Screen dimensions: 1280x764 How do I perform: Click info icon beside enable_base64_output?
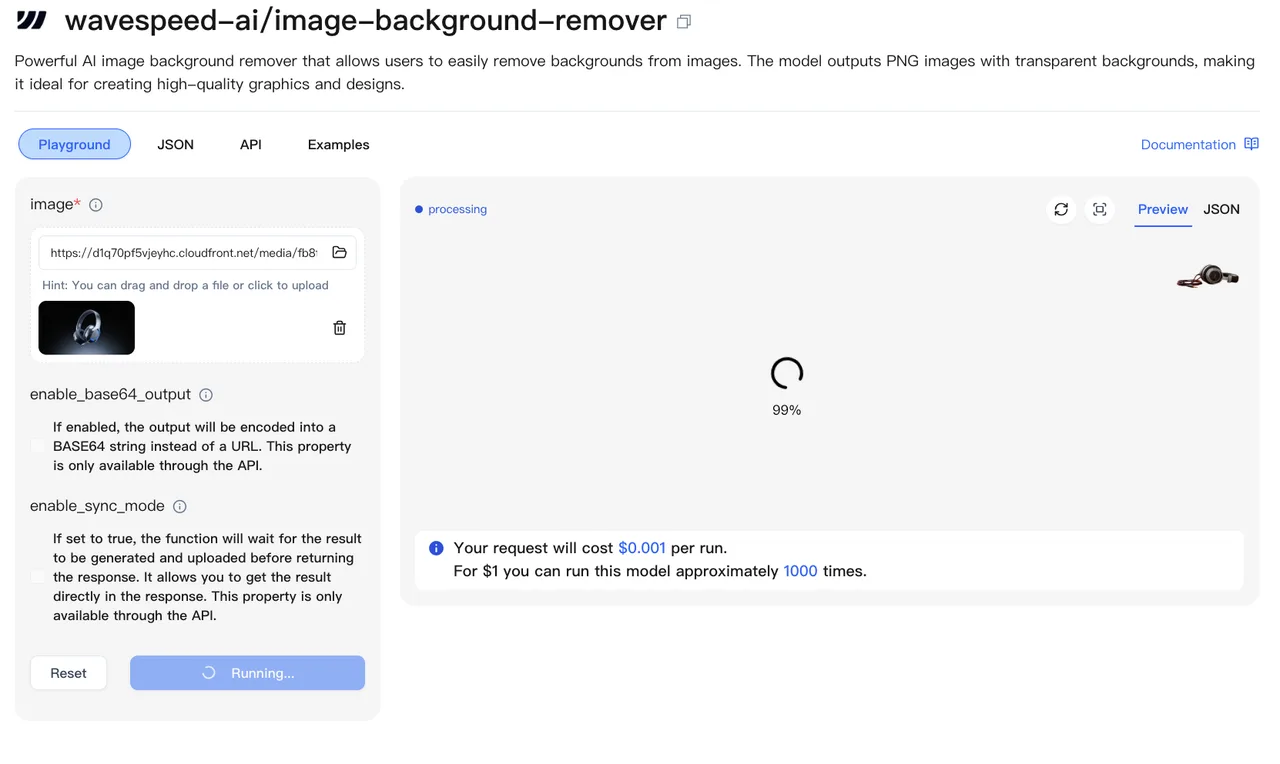click(x=206, y=395)
